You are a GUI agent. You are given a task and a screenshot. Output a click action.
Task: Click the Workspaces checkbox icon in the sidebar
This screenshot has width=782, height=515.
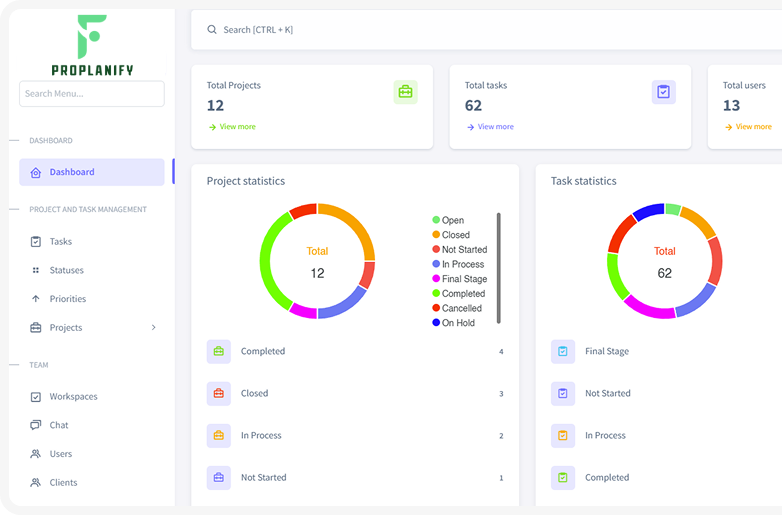click(x=36, y=396)
